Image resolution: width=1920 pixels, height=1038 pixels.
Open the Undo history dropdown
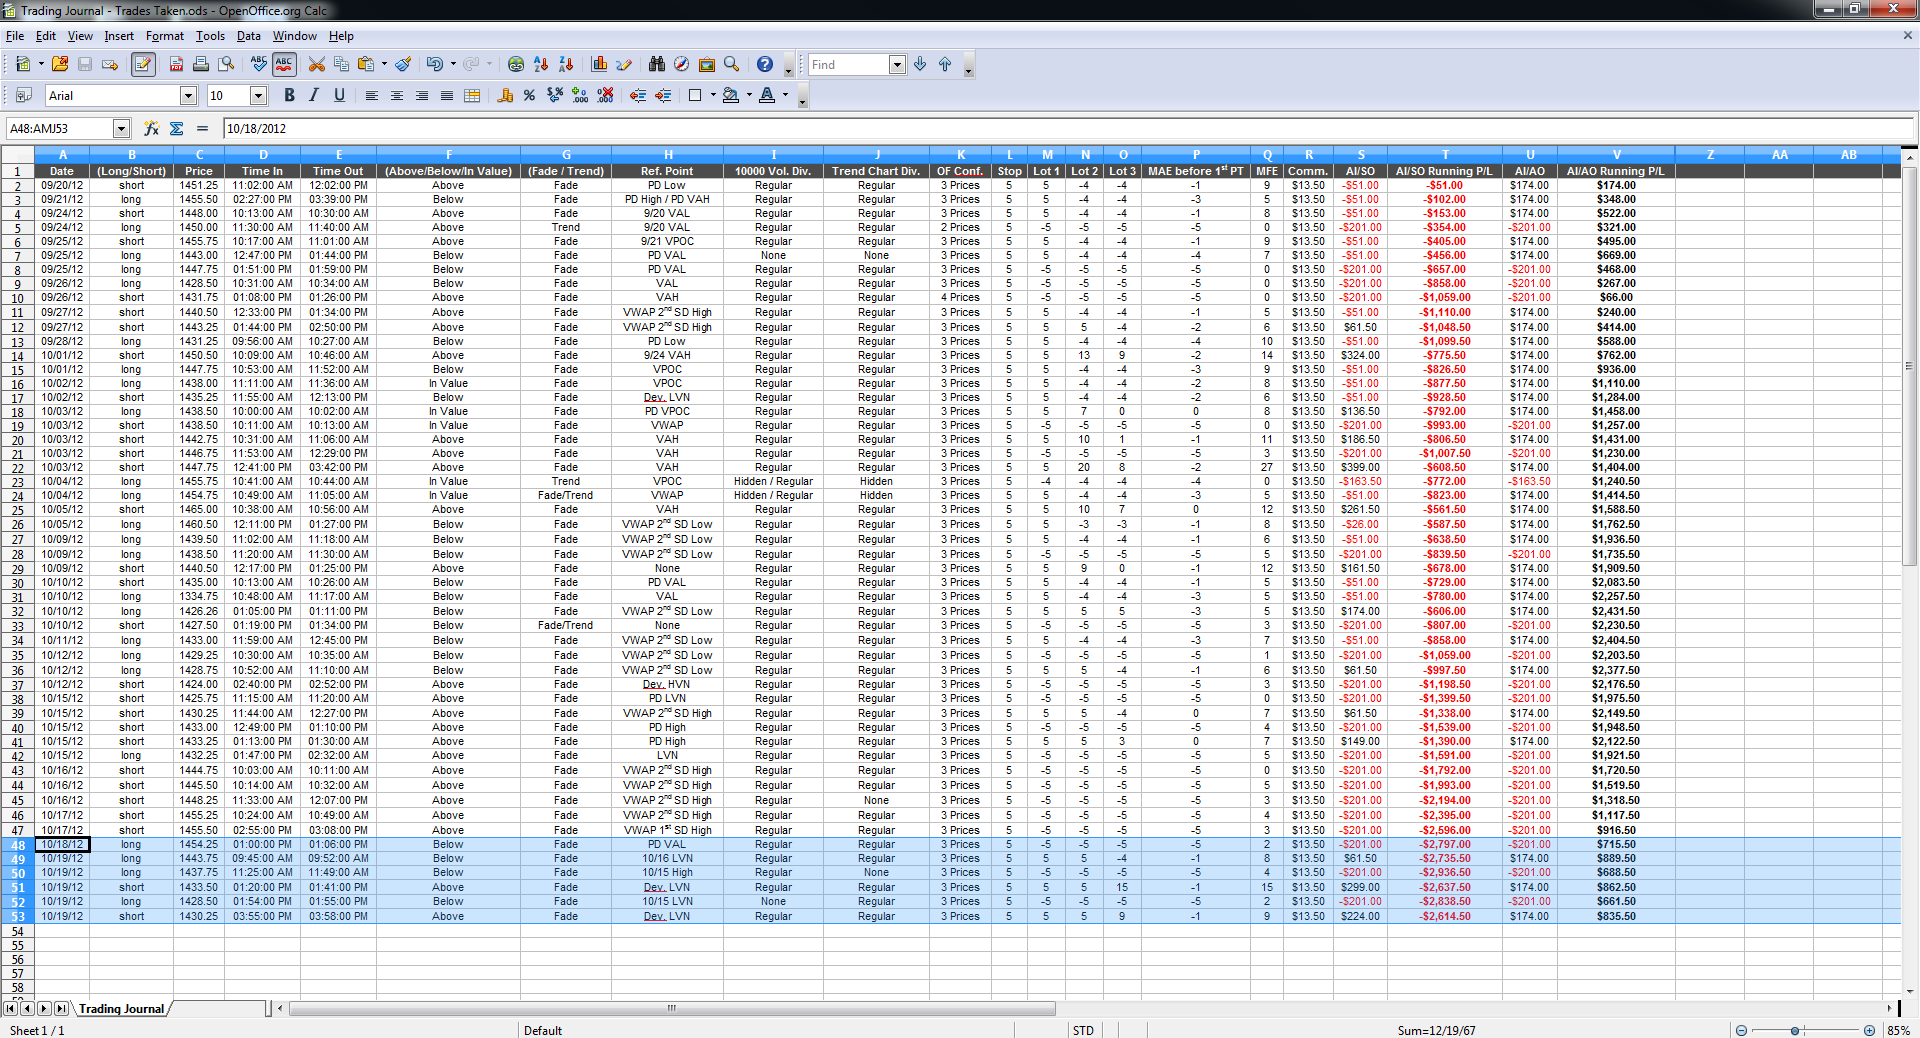pos(453,64)
